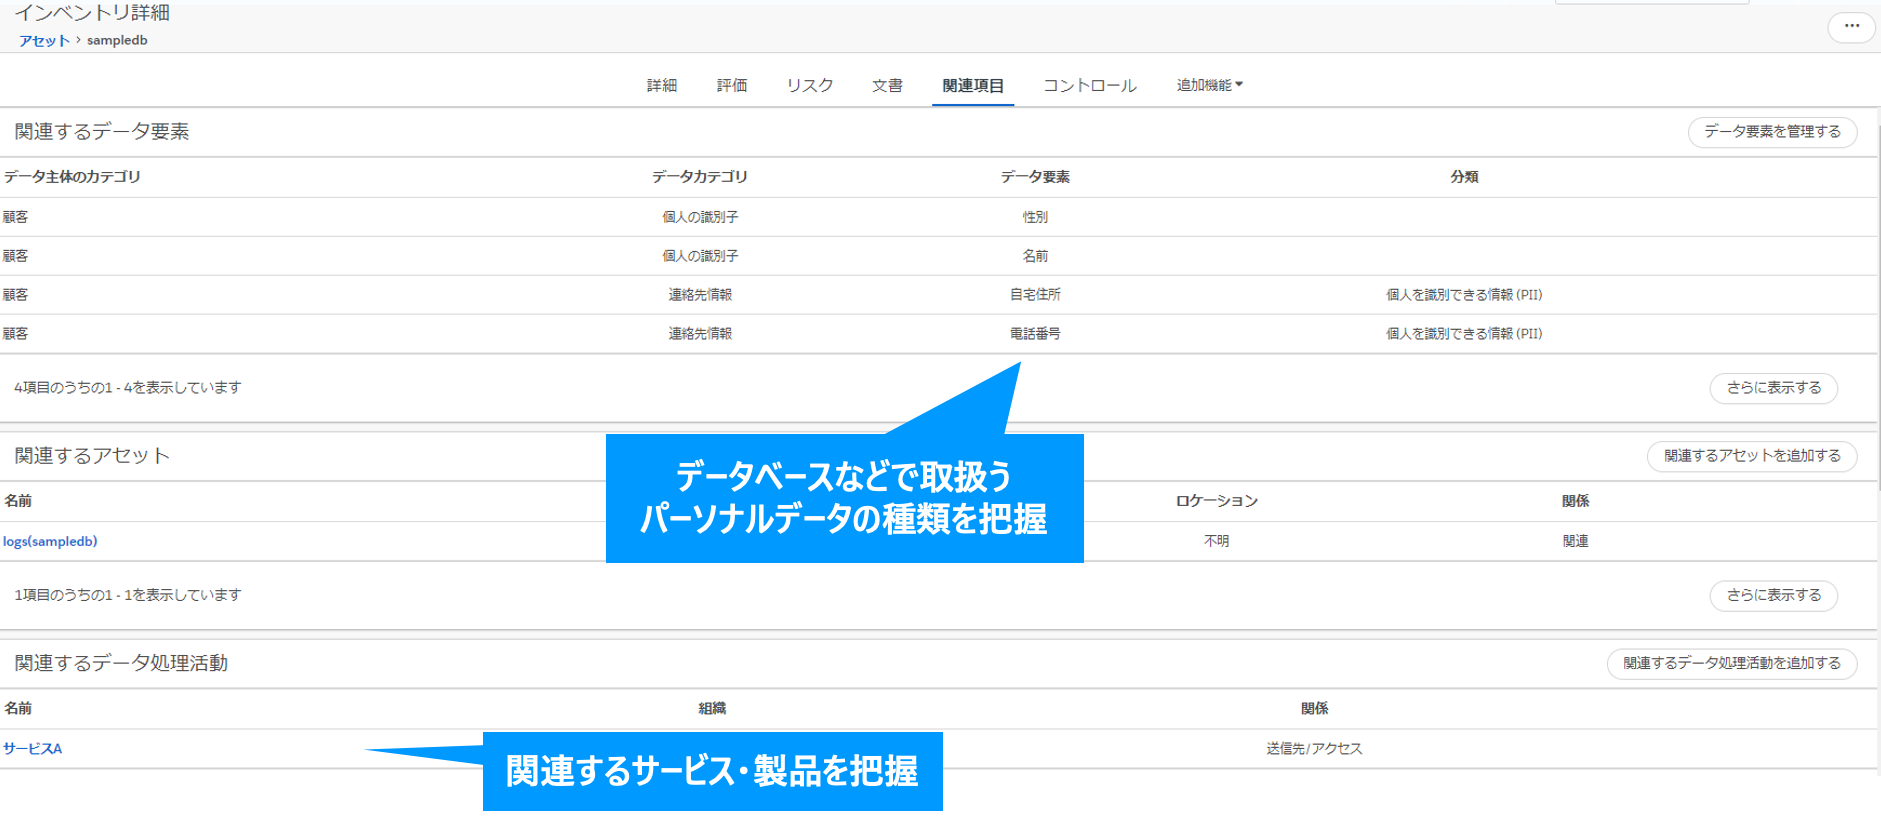Click the アセット breadcrumb link

pos(44,41)
